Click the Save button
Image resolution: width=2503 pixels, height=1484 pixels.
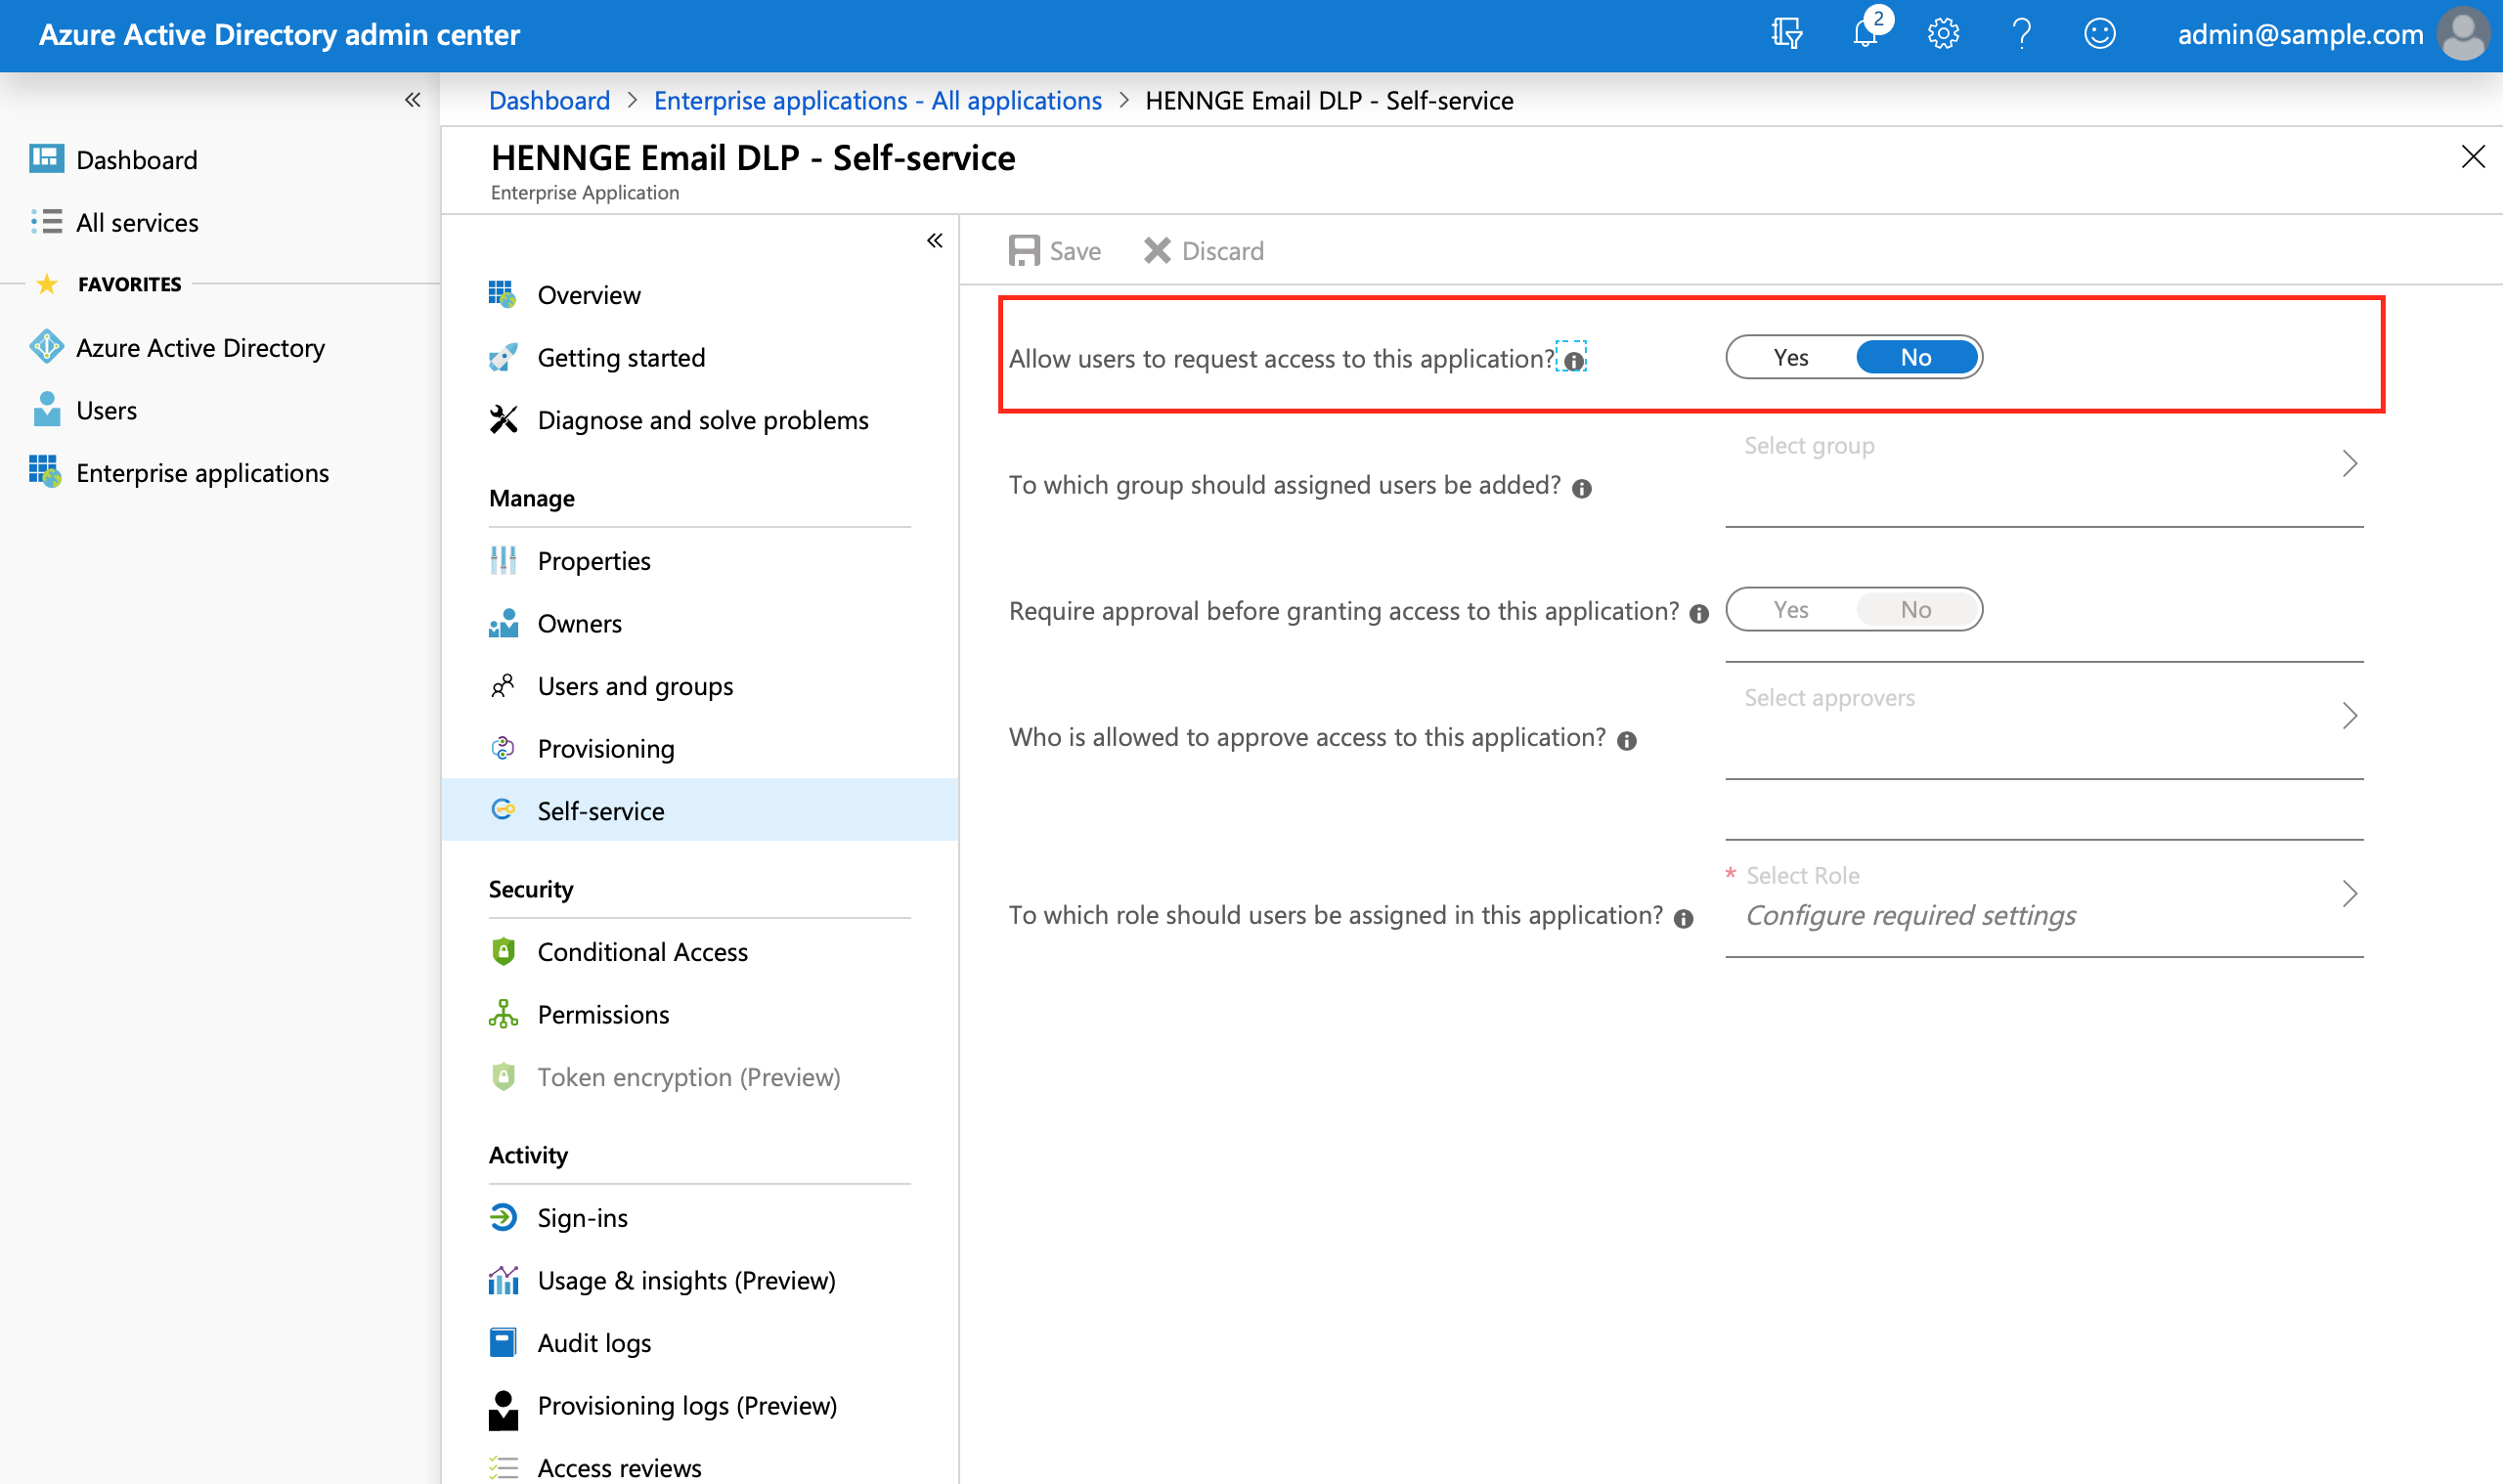pyautogui.click(x=1054, y=250)
